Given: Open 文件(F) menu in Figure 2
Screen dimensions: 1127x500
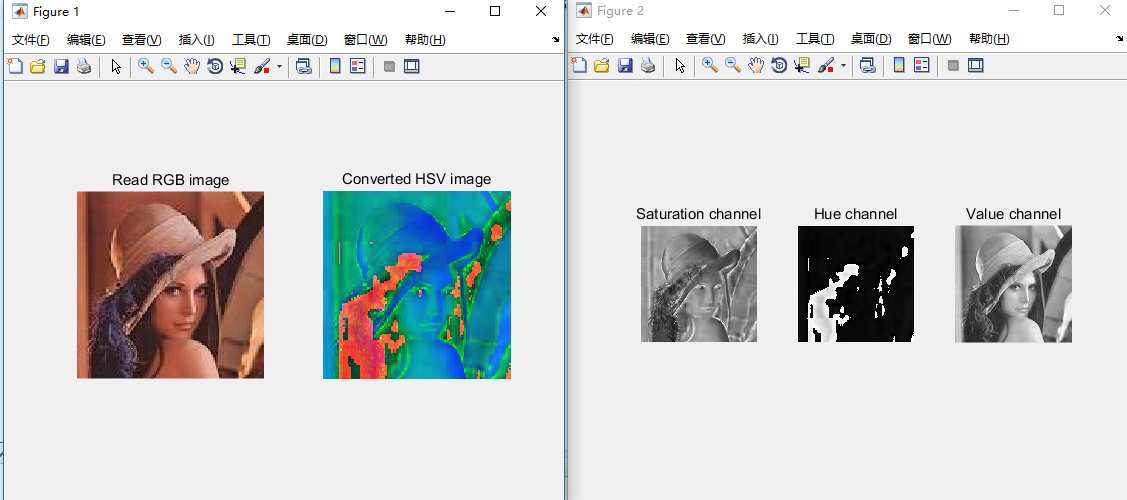Looking at the screenshot, I should (x=595, y=39).
